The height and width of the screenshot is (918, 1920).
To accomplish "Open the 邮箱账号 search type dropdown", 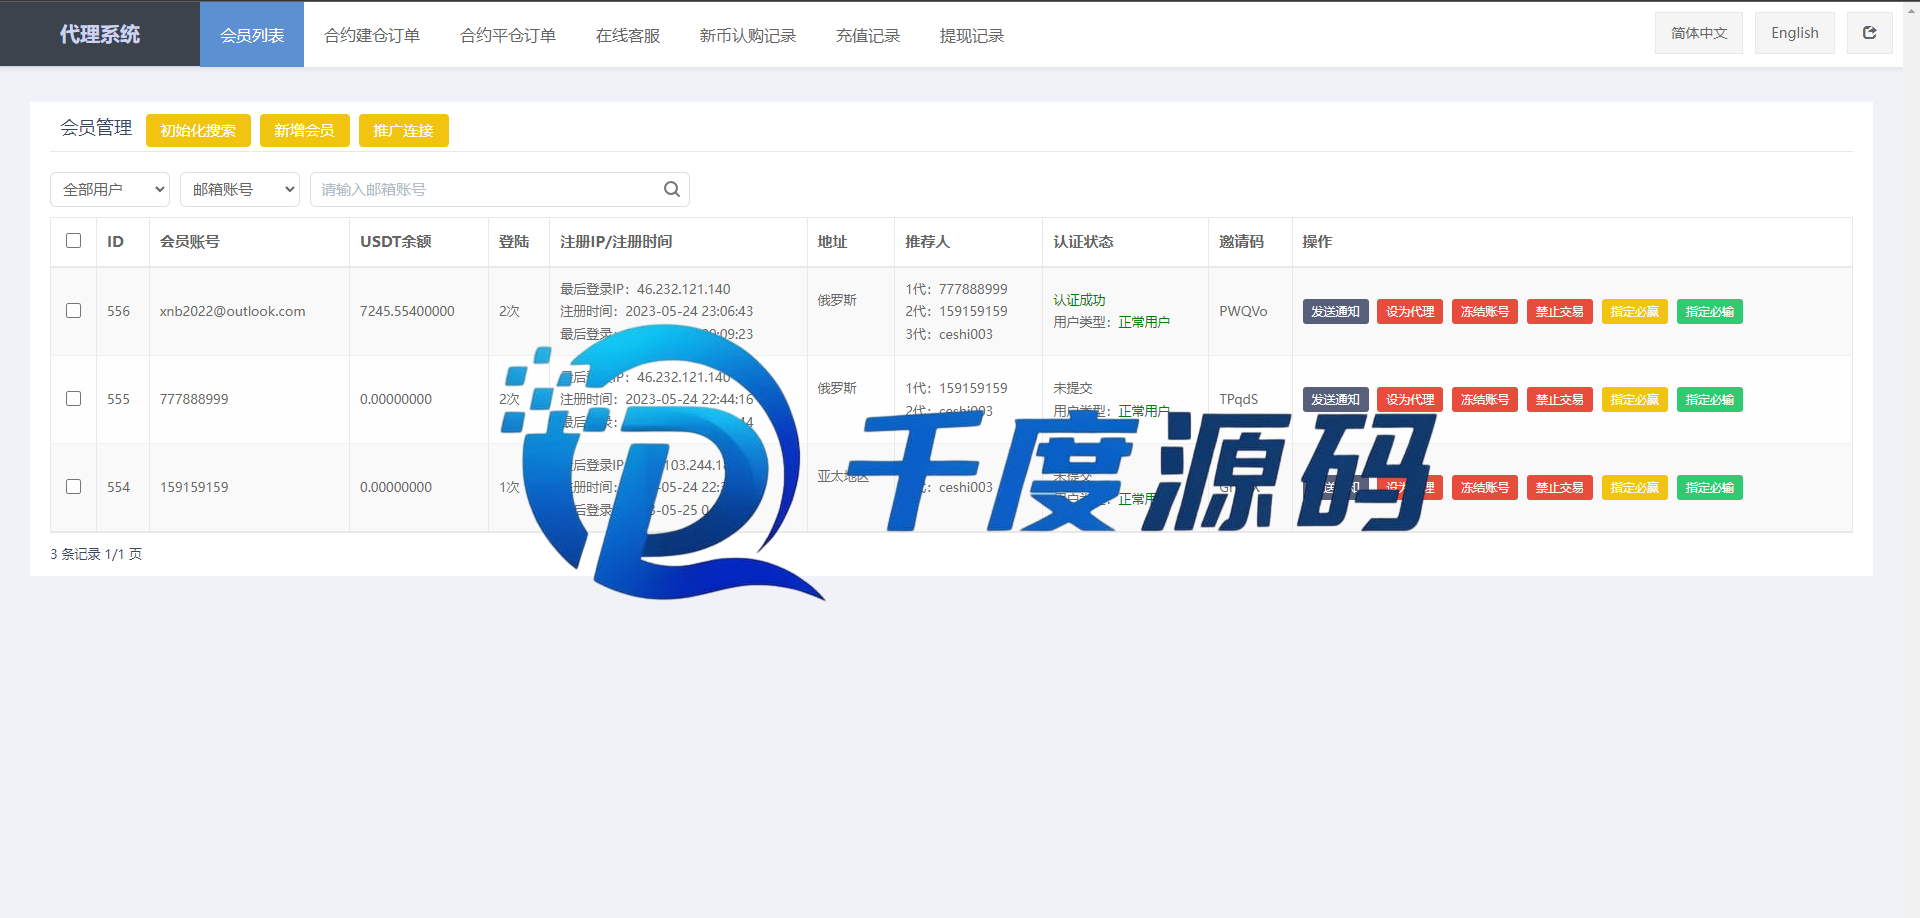I will coord(240,189).
